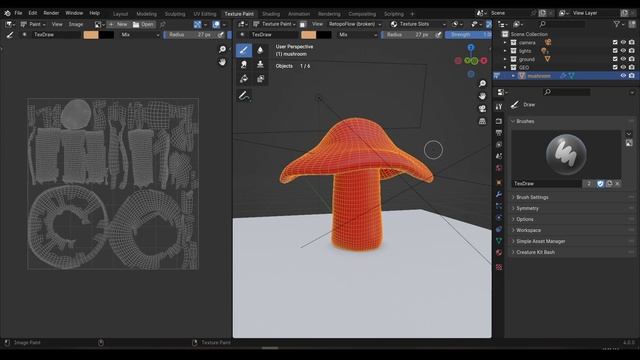Switch perspective/orthographic grid icon in viewport
The height and width of the screenshot is (360, 640).
(x=482, y=121)
